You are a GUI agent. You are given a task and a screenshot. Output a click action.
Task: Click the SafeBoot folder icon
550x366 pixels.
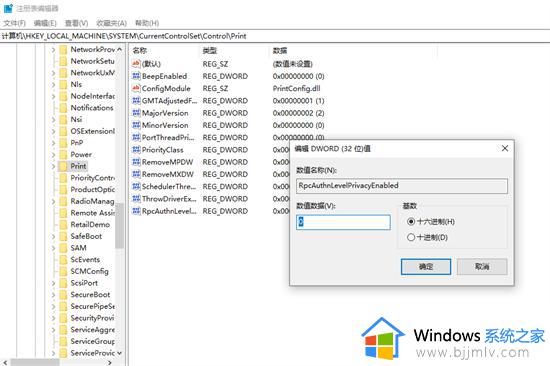pyautogui.click(x=63, y=237)
